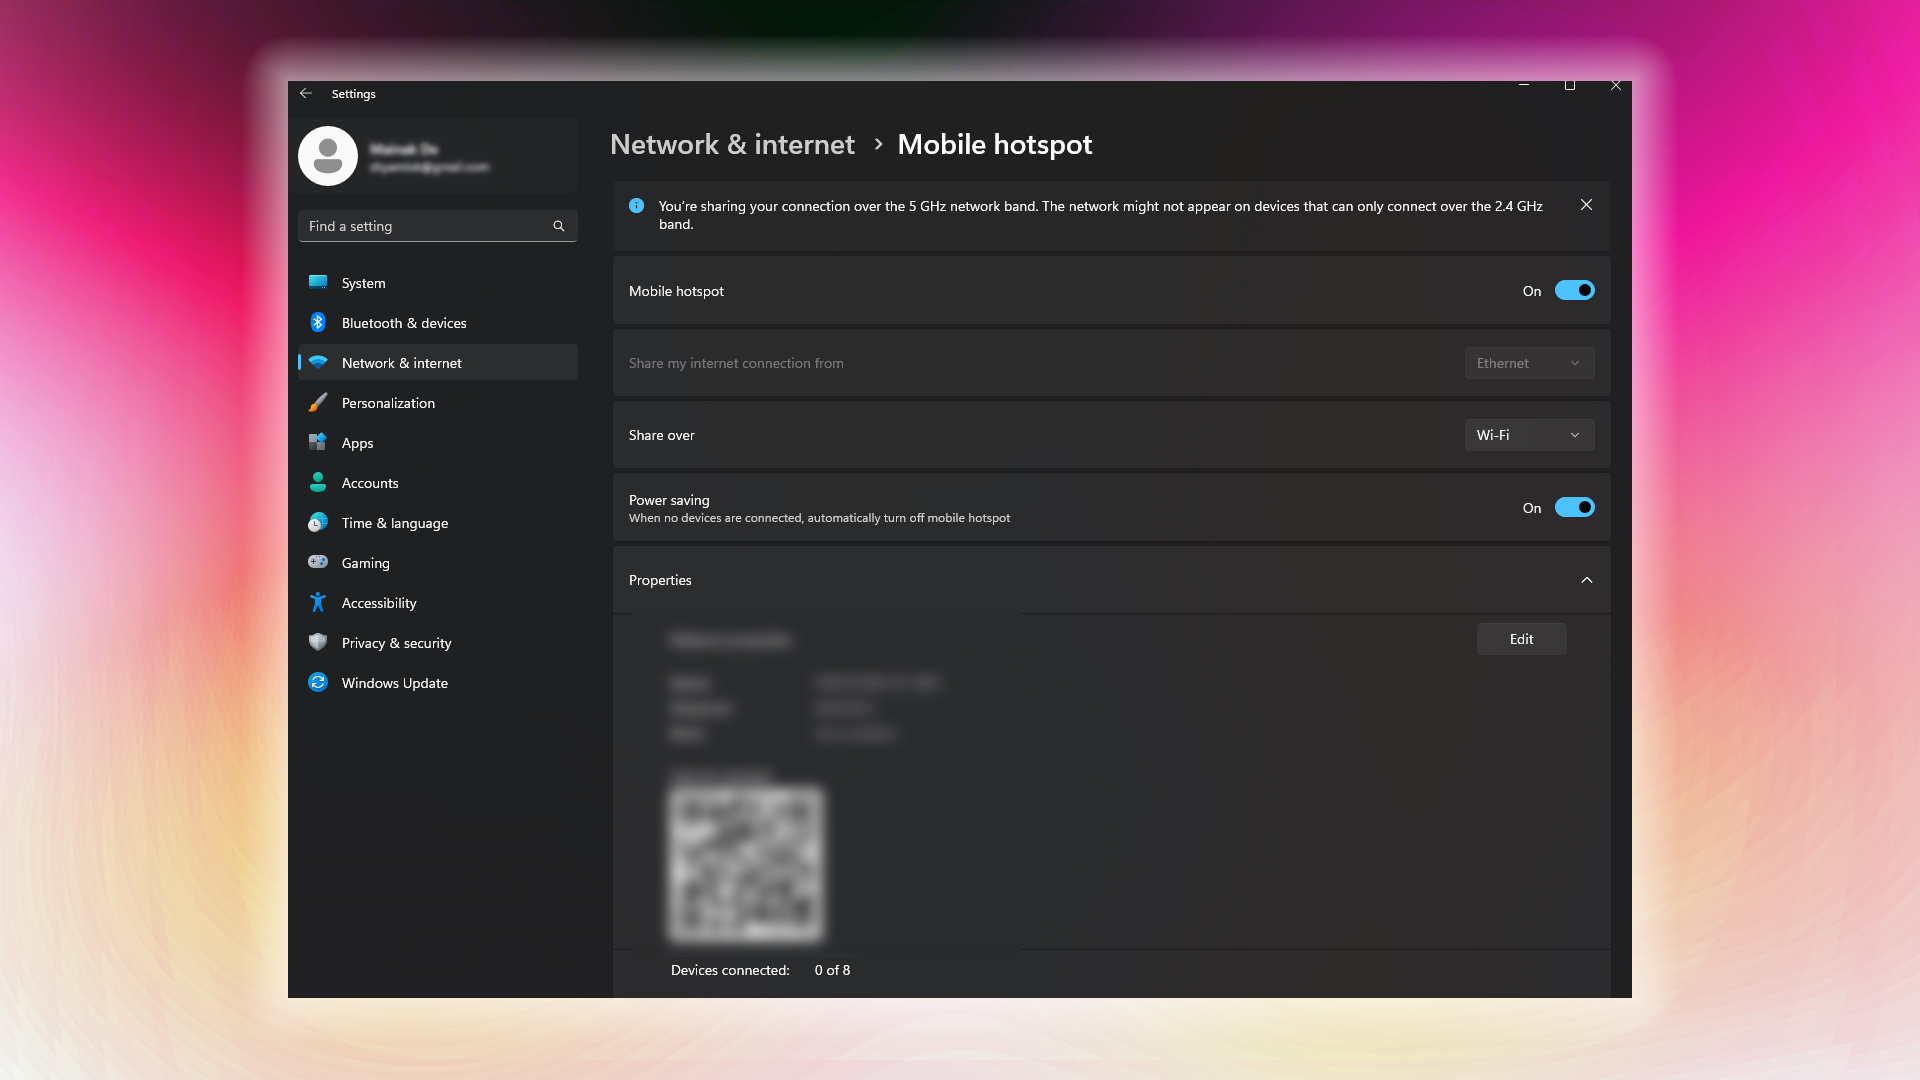The width and height of the screenshot is (1920, 1080).
Task: Minimize the Settings window
Action: (1524, 86)
